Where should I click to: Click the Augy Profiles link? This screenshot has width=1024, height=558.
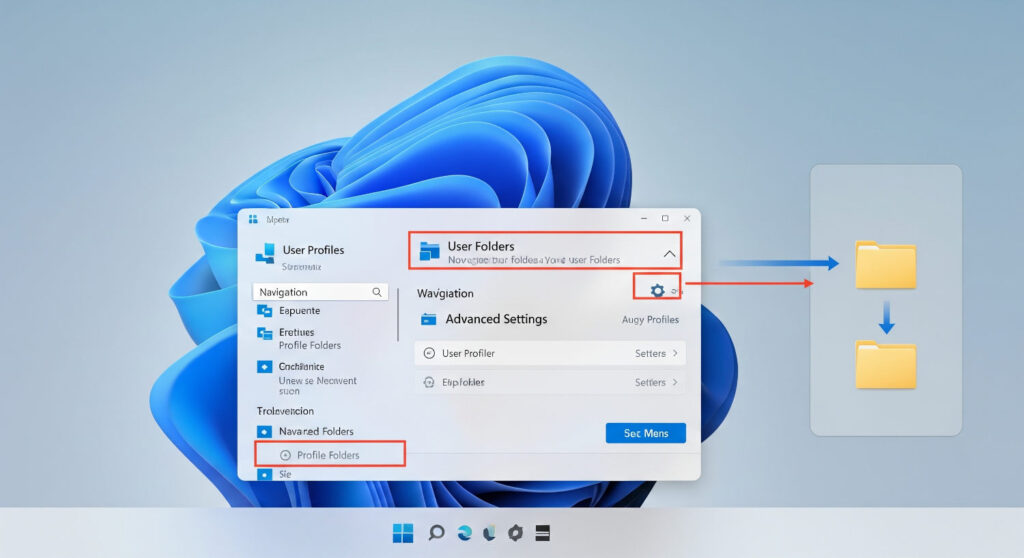650,320
